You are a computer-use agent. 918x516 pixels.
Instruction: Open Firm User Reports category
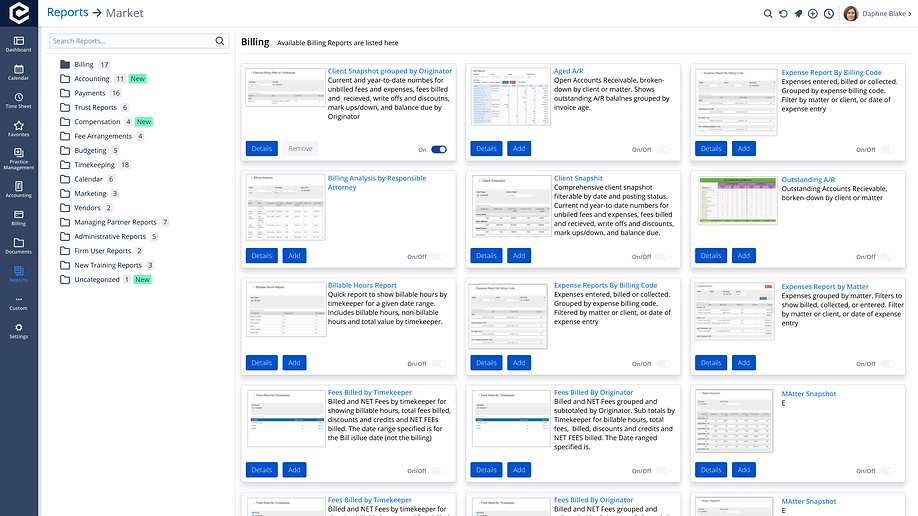102,251
